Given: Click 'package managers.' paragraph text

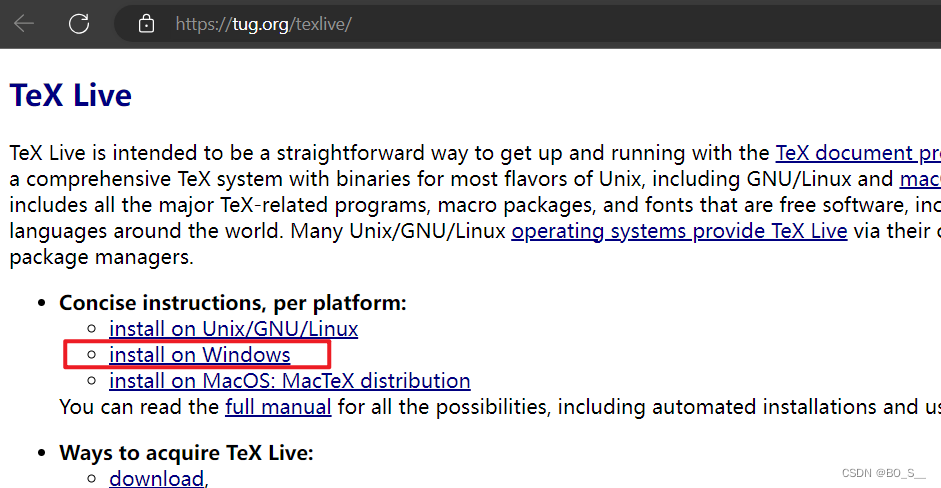Looking at the screenshot, I should click(100, 257).
